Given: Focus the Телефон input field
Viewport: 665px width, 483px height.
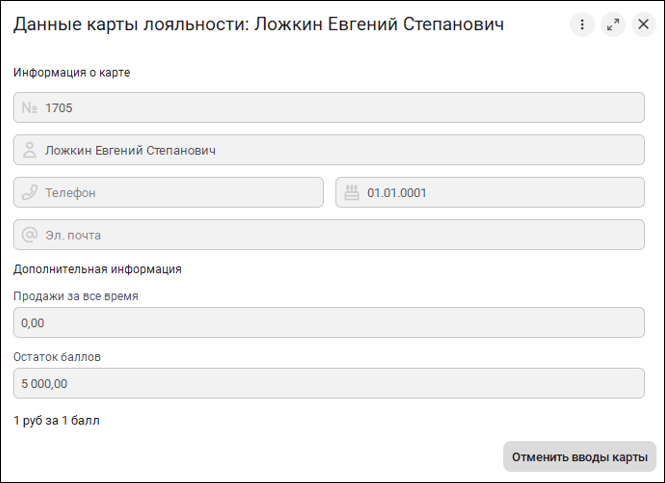Looking at the screenshot, I should [180, 193].
